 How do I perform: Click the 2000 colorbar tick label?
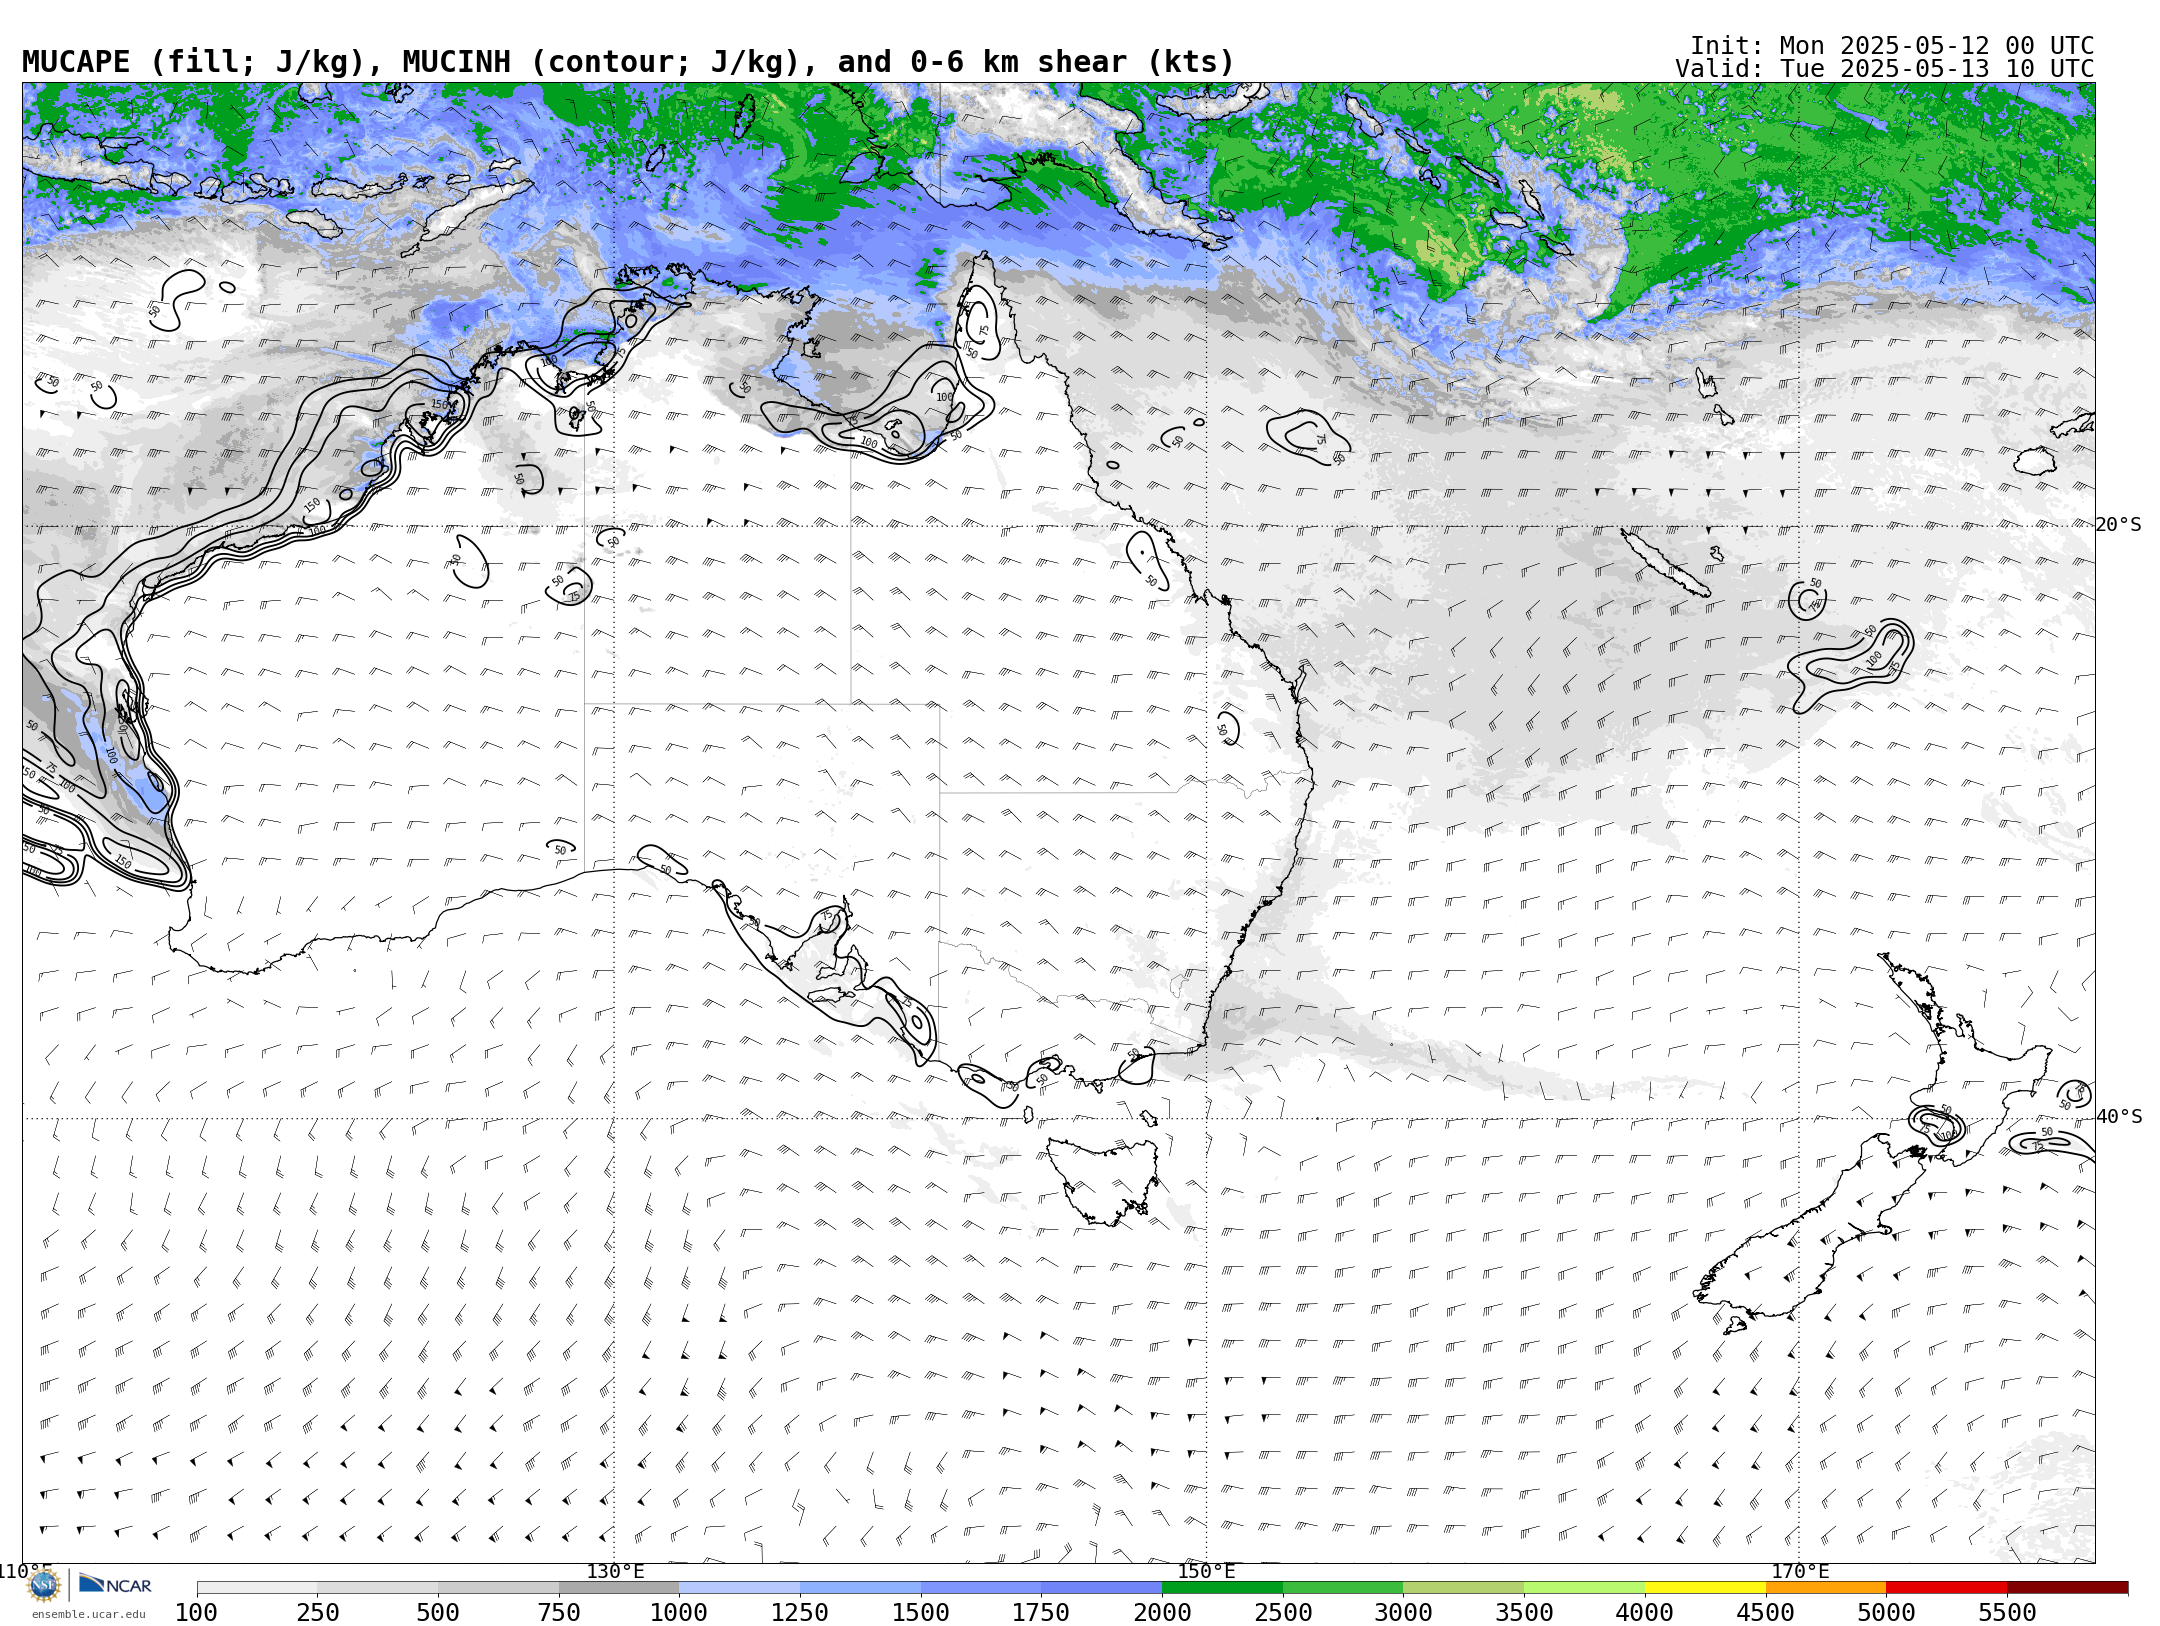[1162, 1612]
